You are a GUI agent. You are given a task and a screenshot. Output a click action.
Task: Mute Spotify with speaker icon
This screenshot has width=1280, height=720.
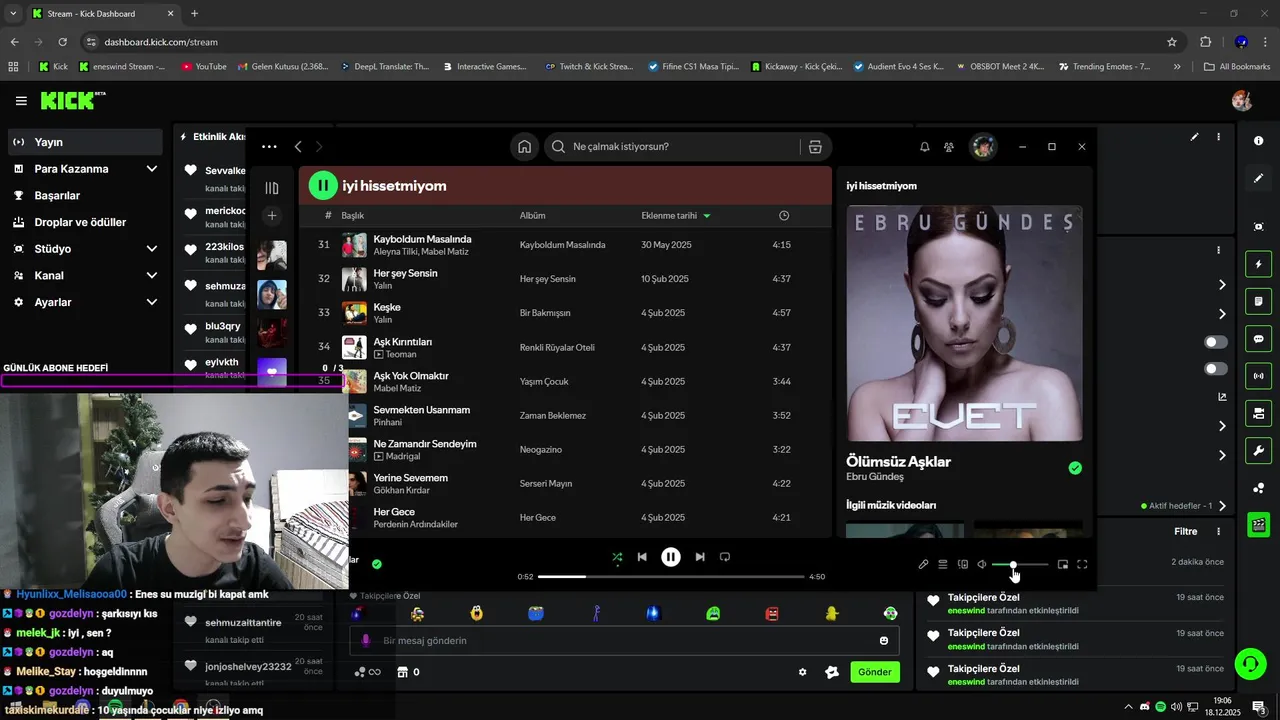(x=982, y=565)
